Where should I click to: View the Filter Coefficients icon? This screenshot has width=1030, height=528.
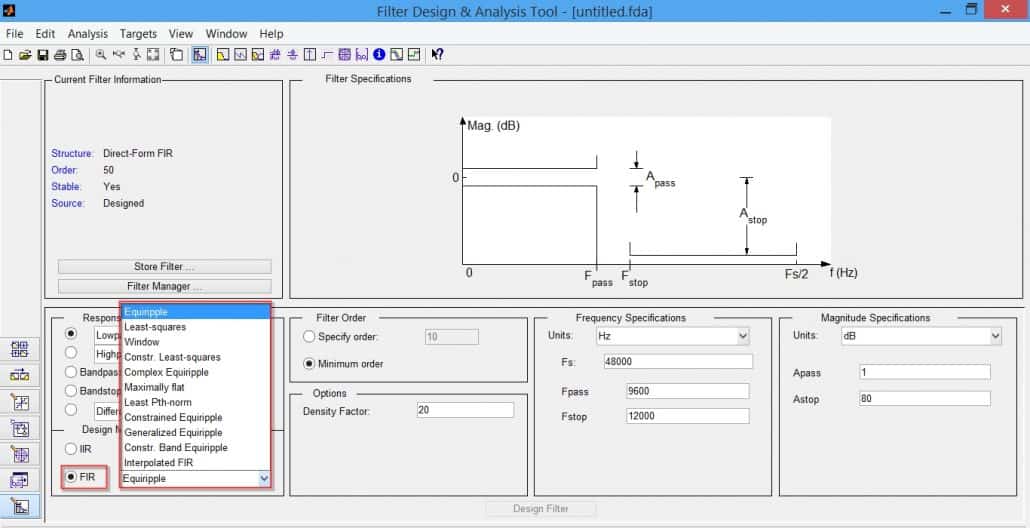tap(361, 55)
